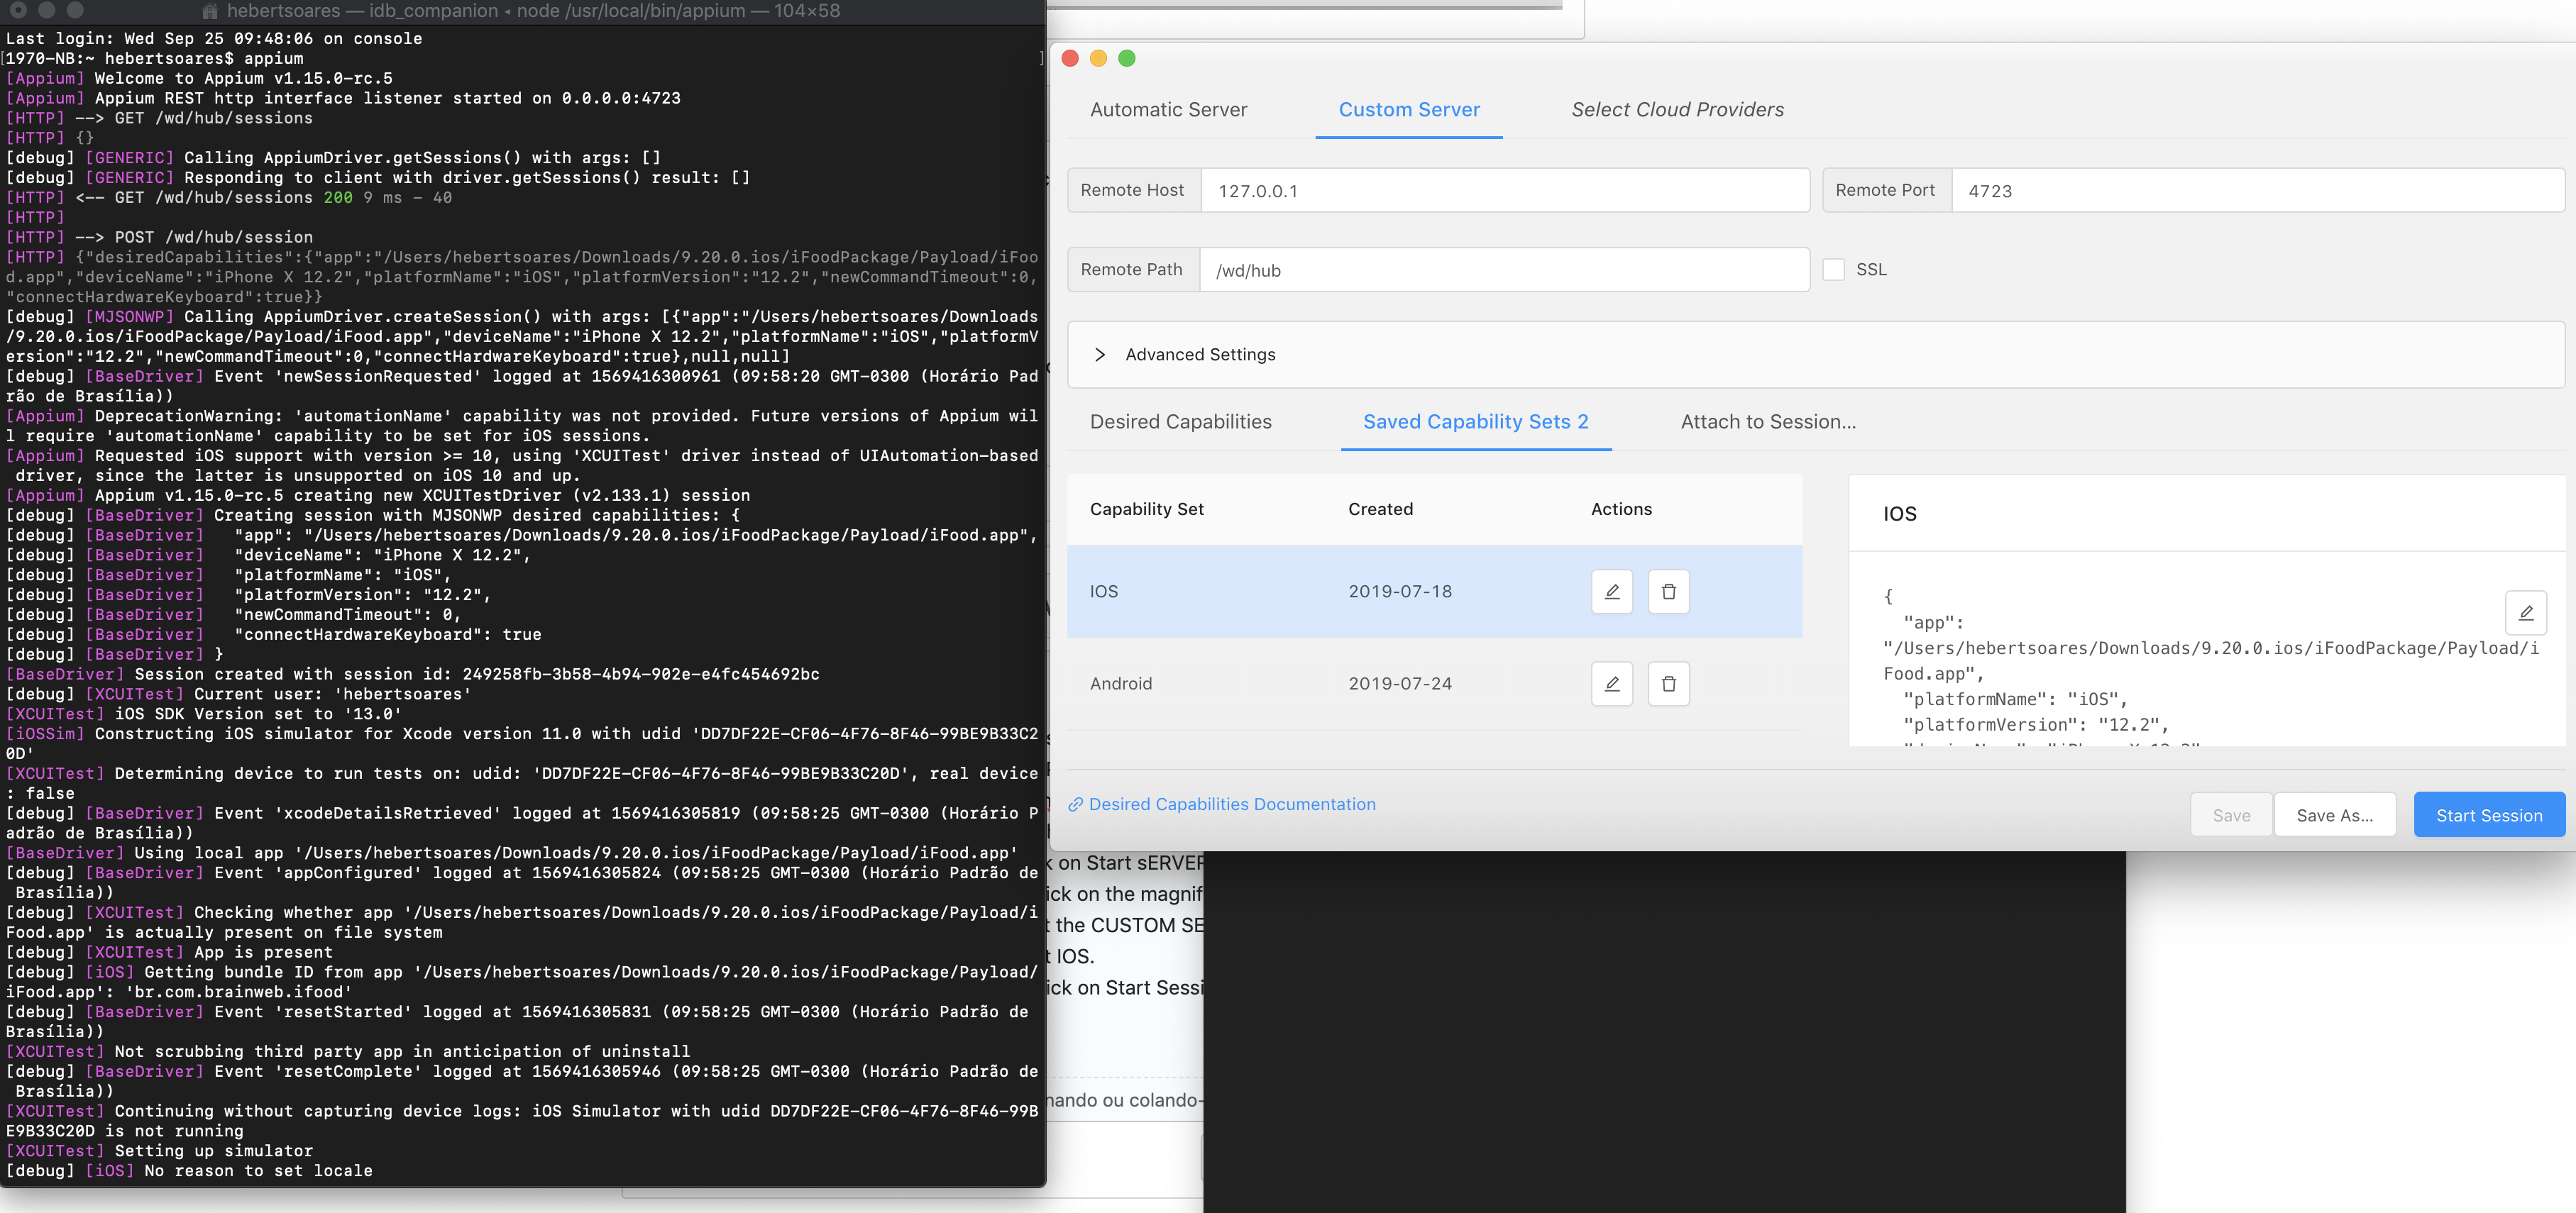Viewport: 2576px width, 1213px height.
Task: Click the Start Session button
Action: pyautogui.click(x=2488, y=815)
